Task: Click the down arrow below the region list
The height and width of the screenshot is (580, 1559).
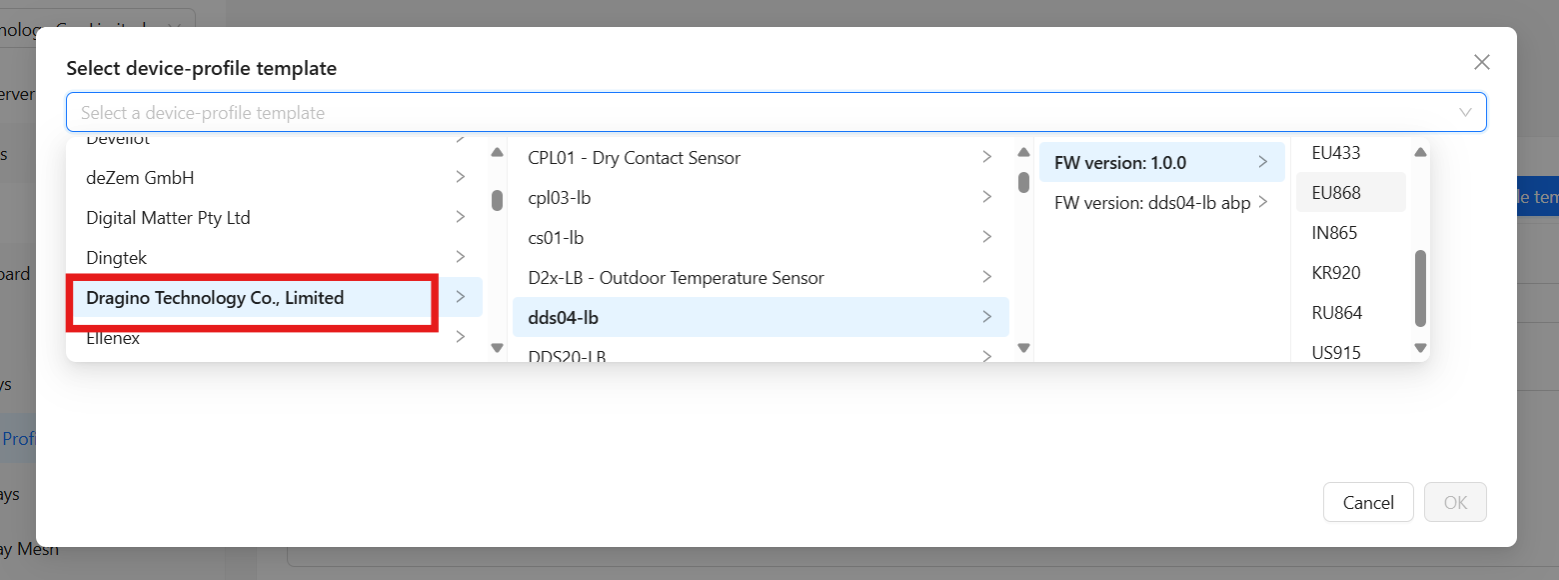Action: coord(1421,350)
